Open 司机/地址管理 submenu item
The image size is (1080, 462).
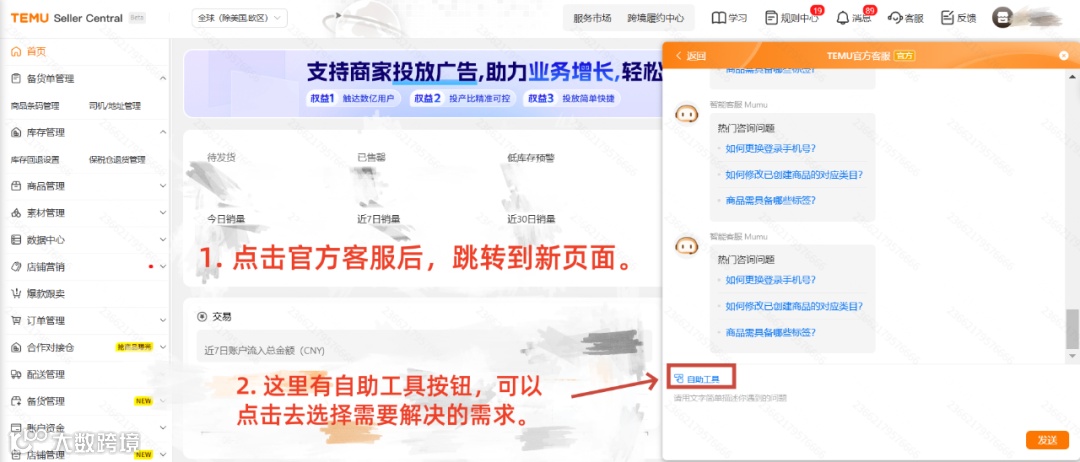(115, 106)
